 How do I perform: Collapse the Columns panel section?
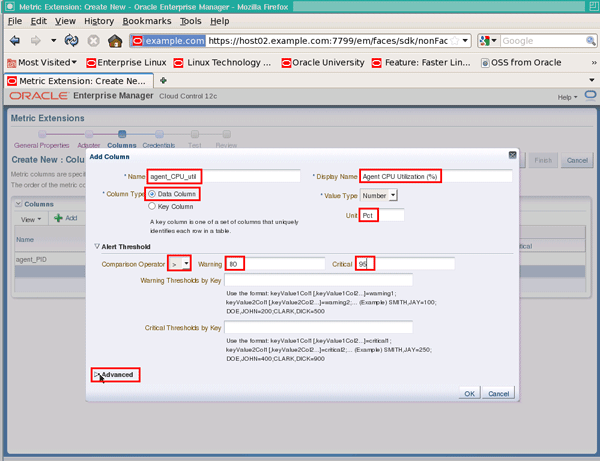[18, 204]
